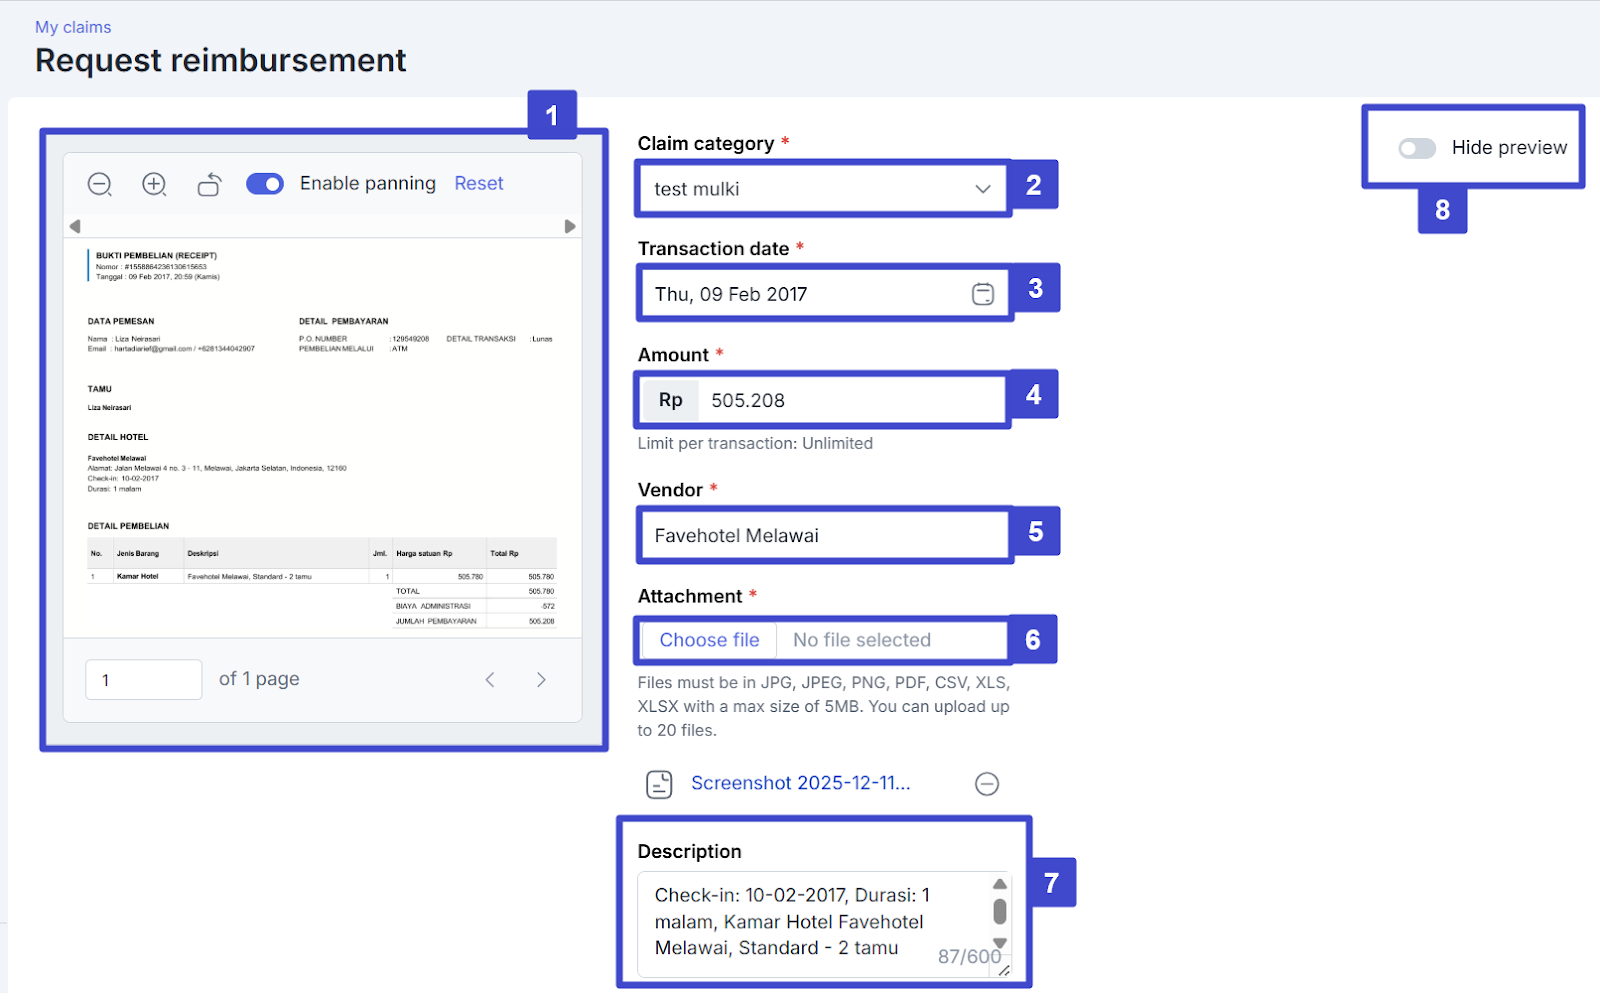Open the transaction date calendar icon

point(982,294)
